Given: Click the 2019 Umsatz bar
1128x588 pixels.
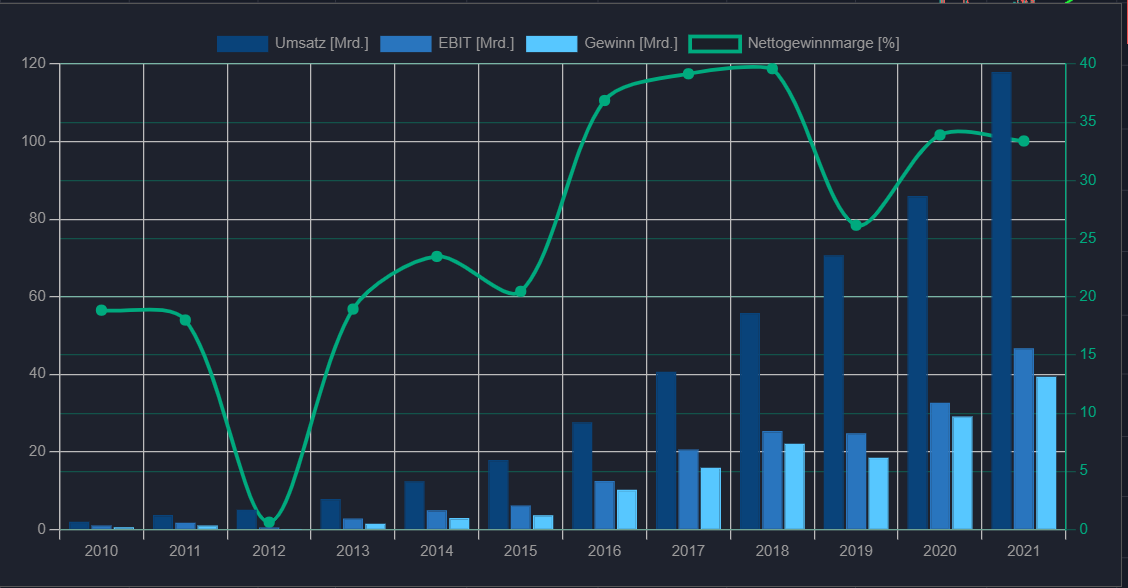Looking at the screenshot, I should (834, 392).
